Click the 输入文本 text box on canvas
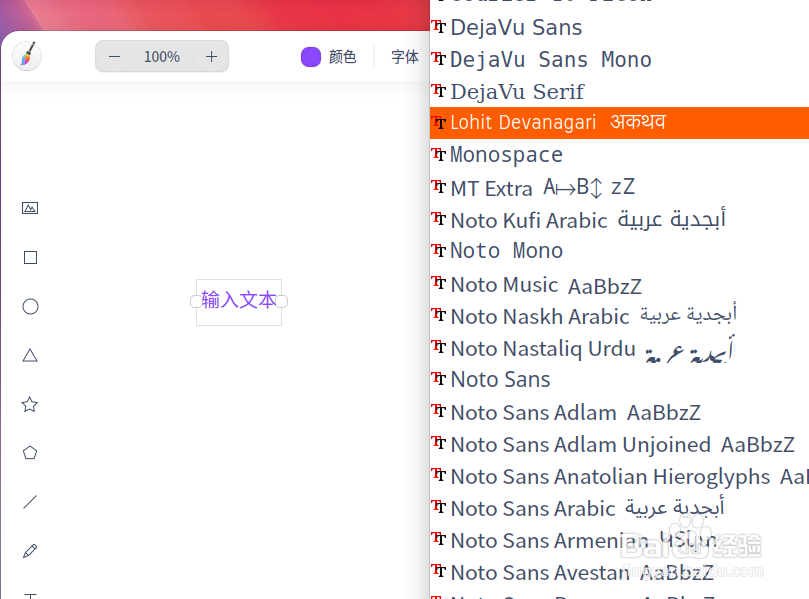Image resolution: width=809 pixels, height=599 pixels. pyautogui.click(x=239, y=301)
